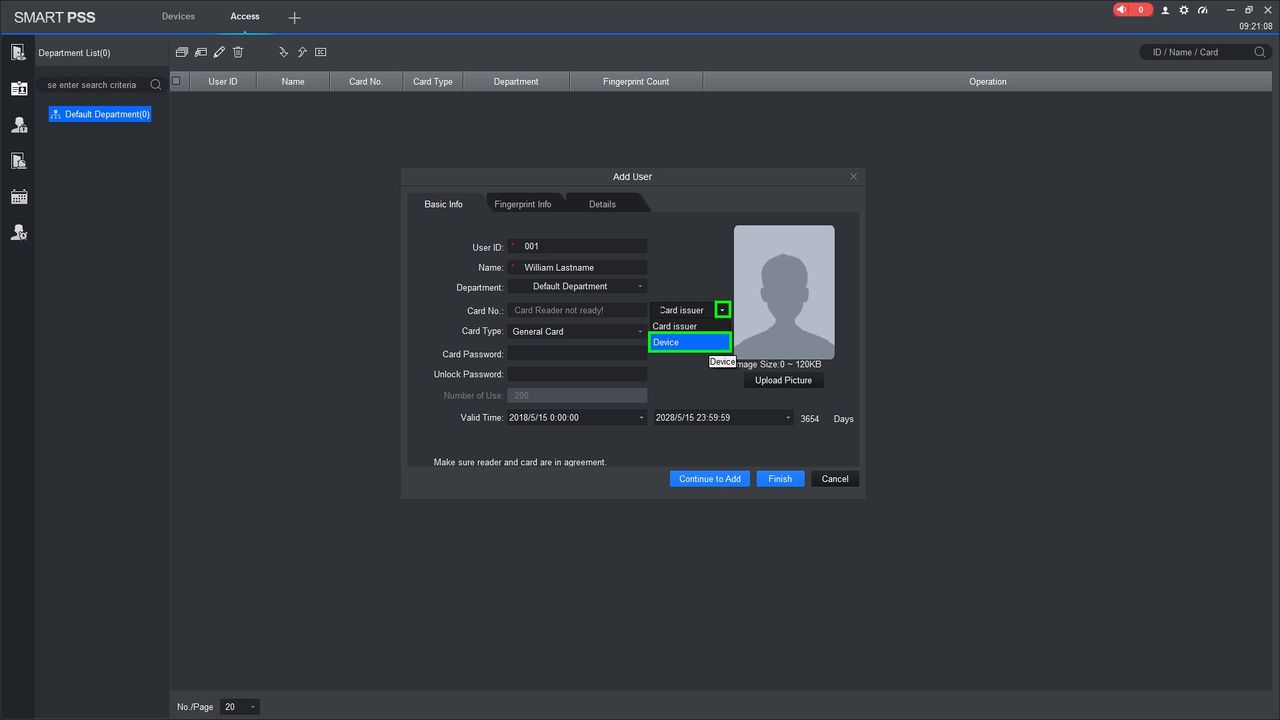Viewport: 1280px width, 720px height.
Task: Click the calendar icon in left sidebar
Action: click(18, 197)
